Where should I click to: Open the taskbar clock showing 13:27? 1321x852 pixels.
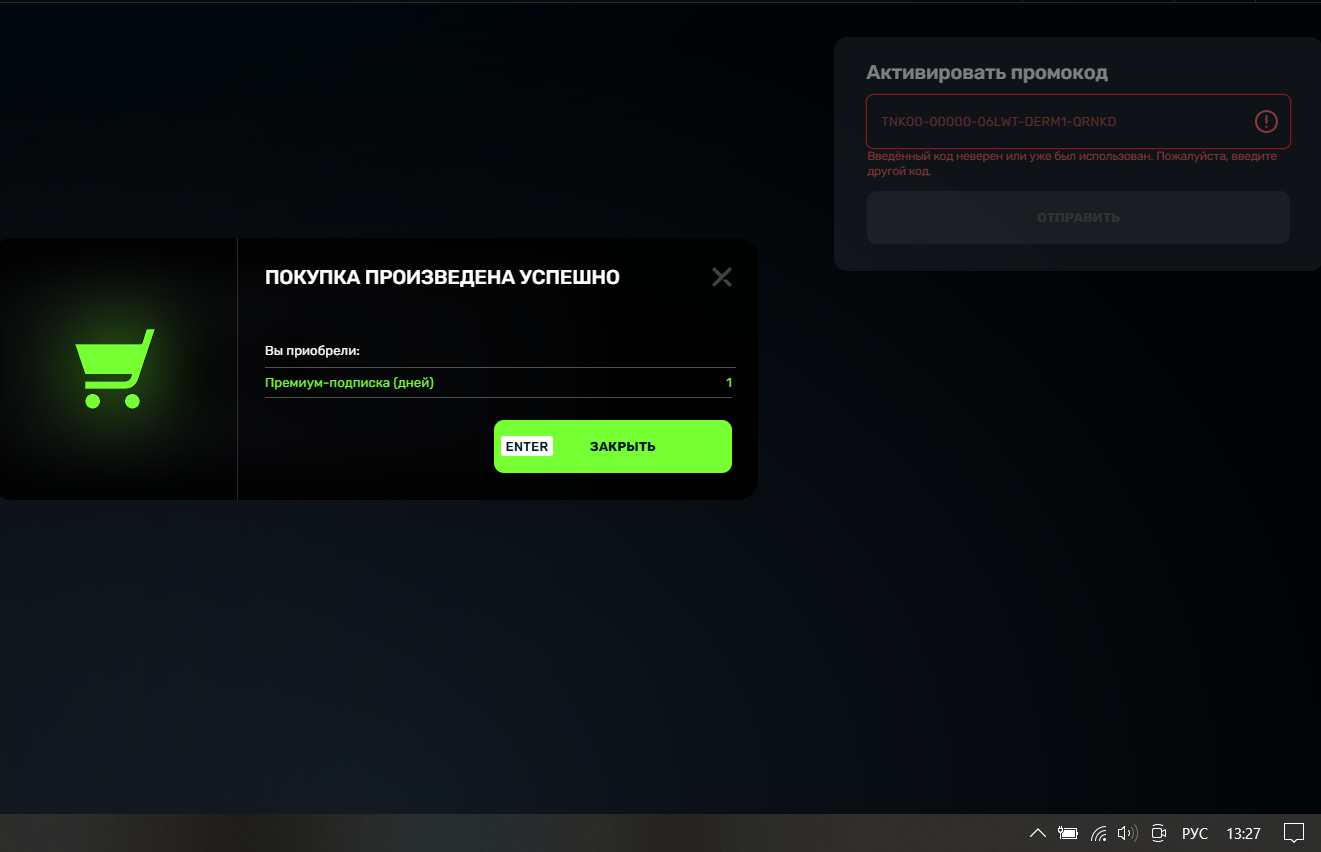(x=1243, y=833)
